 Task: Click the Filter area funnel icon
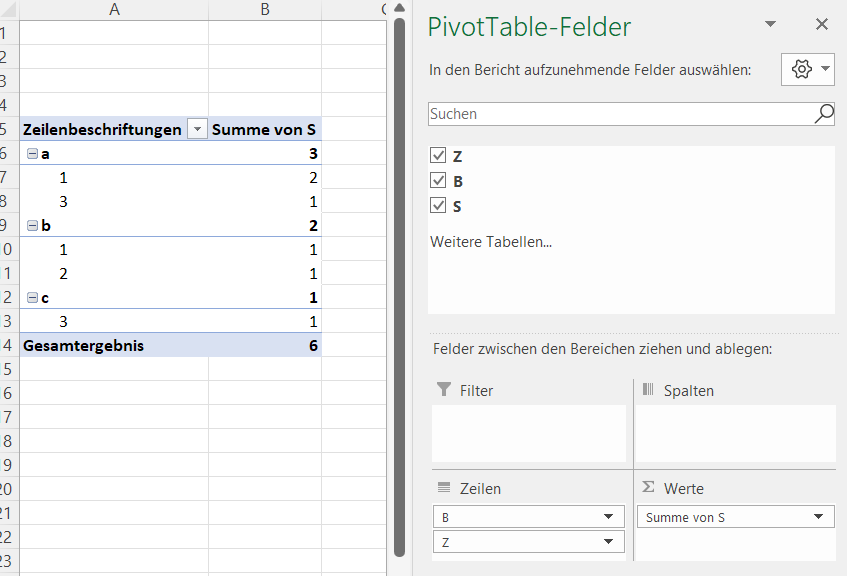444,390
